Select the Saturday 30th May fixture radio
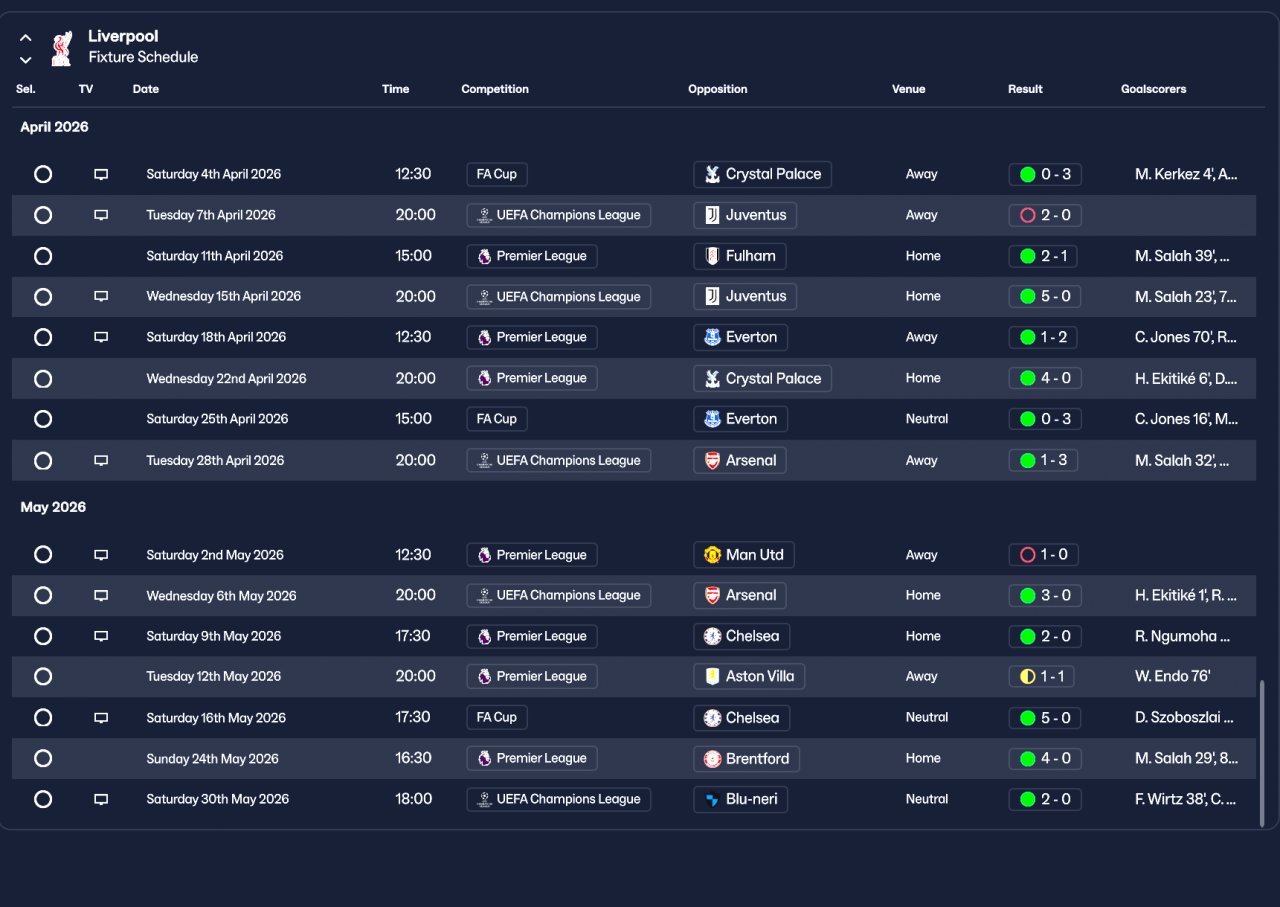1280x907 pixels. (43, 799)
